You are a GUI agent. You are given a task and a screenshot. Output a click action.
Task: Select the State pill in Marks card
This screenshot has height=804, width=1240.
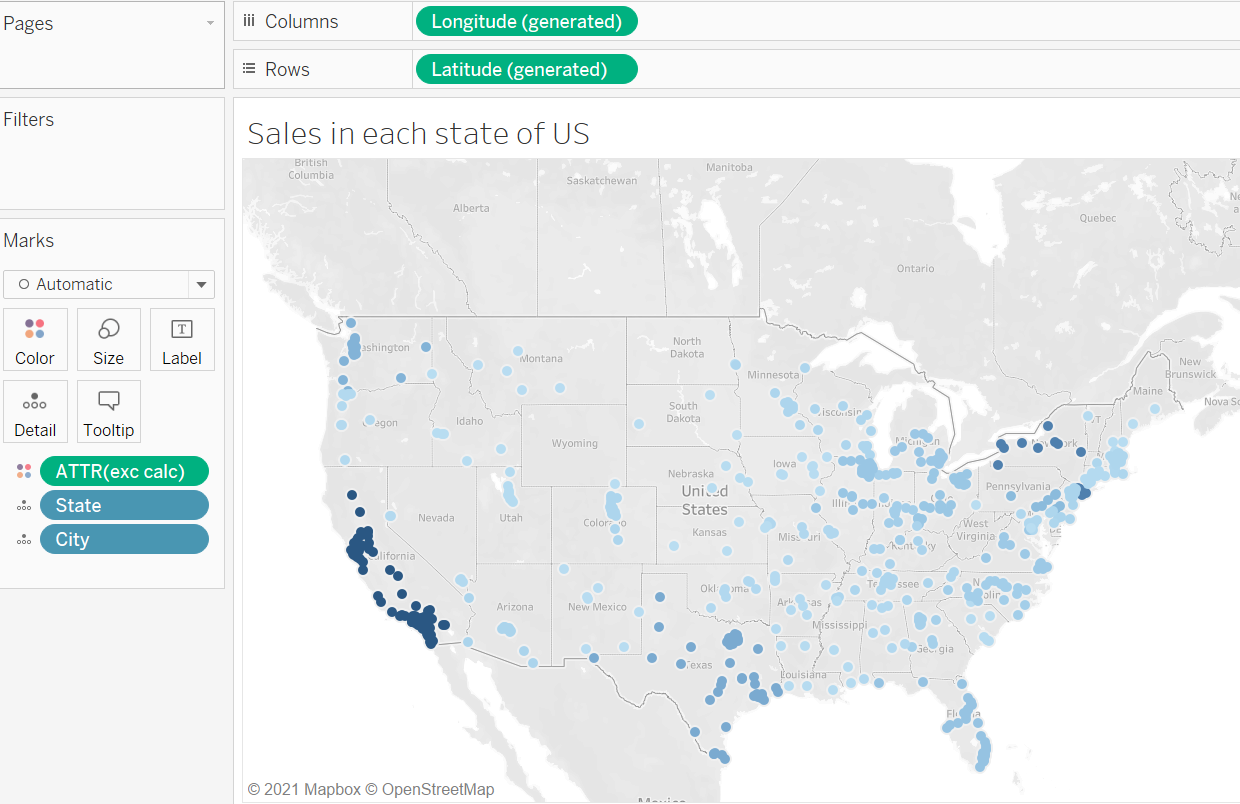(124, 506)
